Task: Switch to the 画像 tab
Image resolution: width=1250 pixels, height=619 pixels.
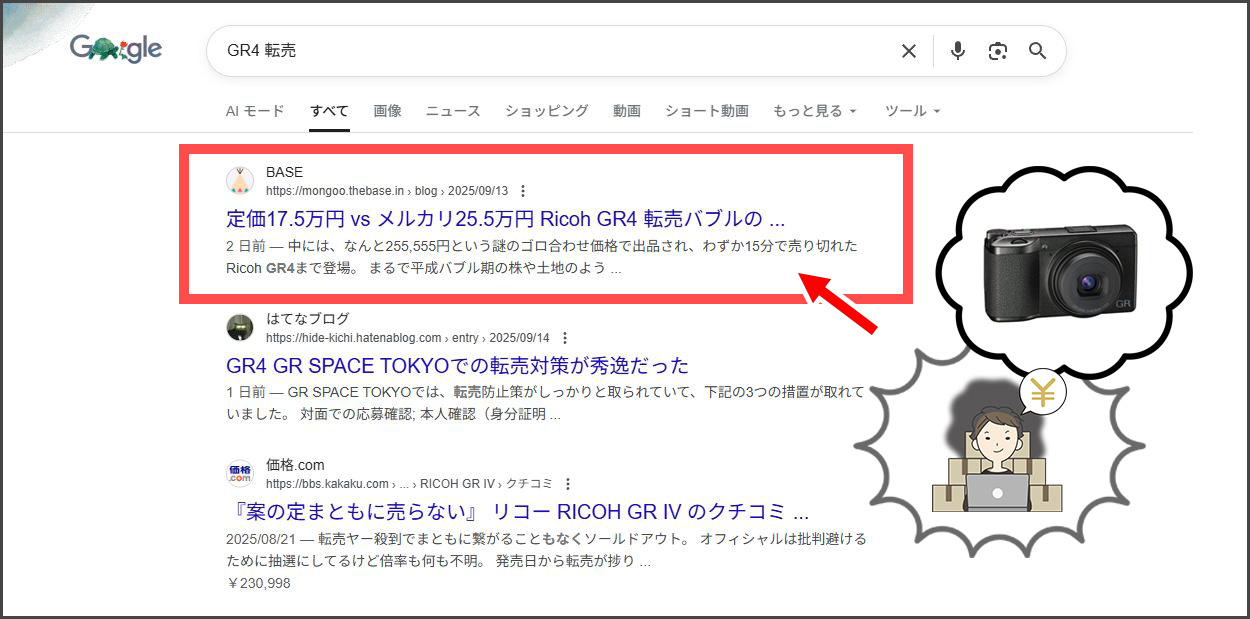Action: click(x=388, y=111)
